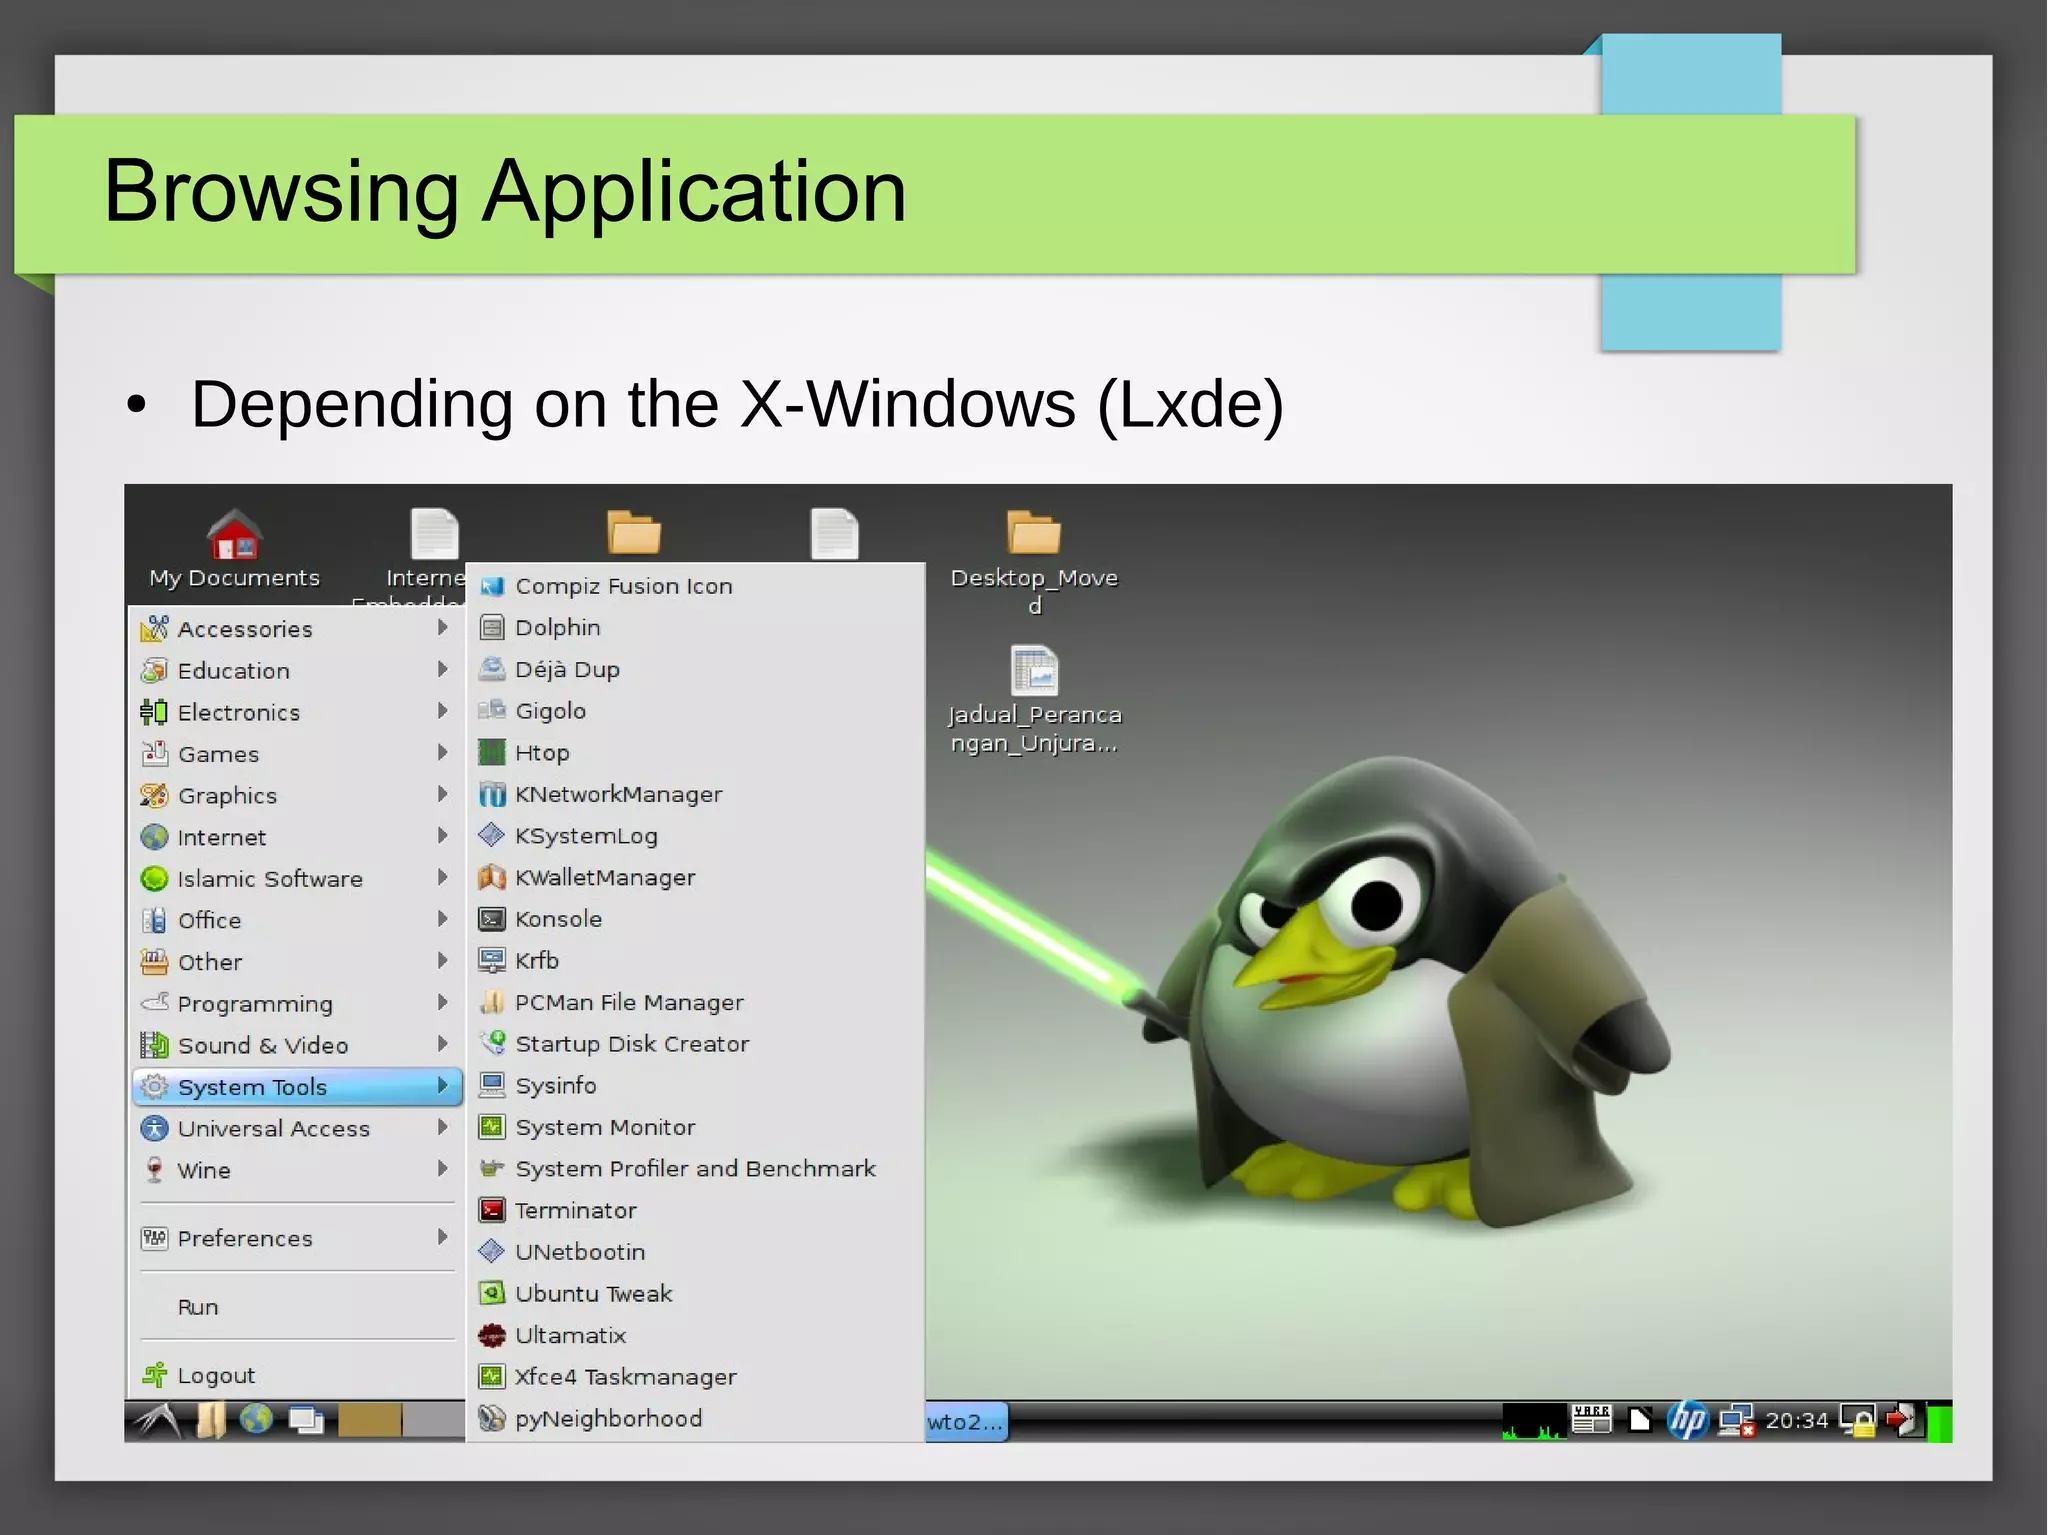This screenshot has width=2048, height=1535.
Task: Expand the Accessories submenu
Action: pos(297,629)
